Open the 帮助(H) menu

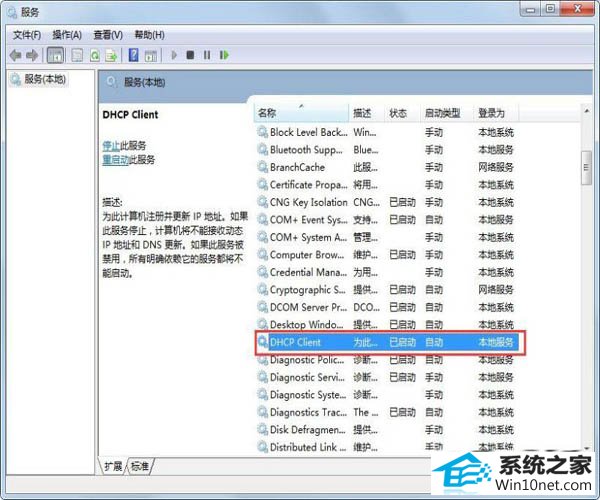150,35
